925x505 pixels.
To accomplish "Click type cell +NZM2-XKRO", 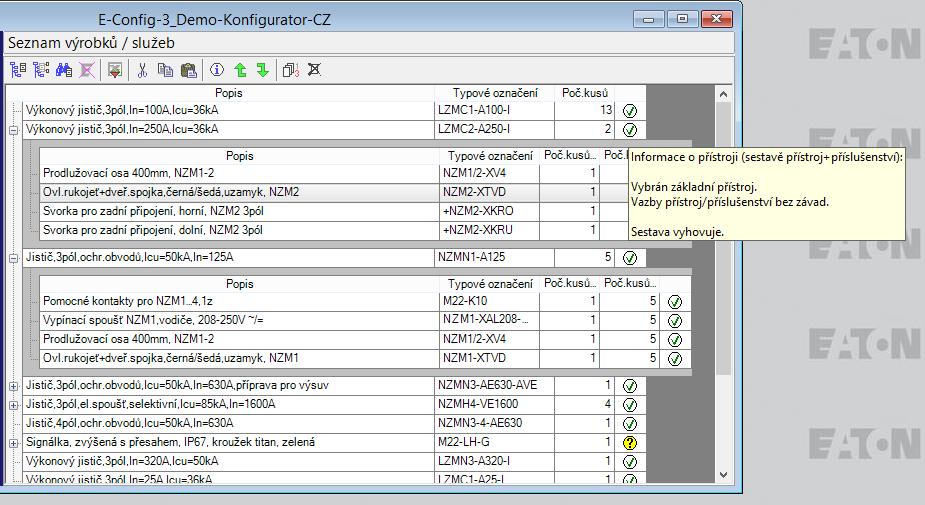I will click(490, 211).
